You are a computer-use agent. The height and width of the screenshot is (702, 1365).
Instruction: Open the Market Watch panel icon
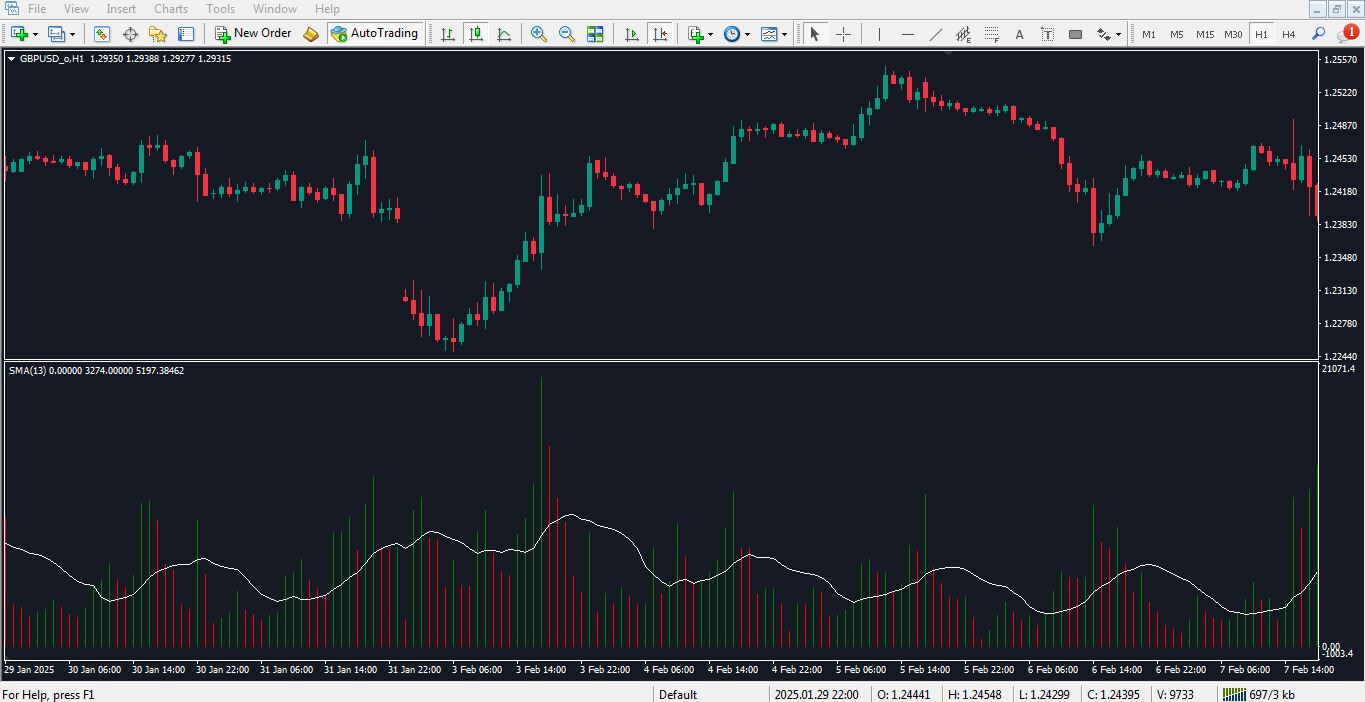coord(102,34)
